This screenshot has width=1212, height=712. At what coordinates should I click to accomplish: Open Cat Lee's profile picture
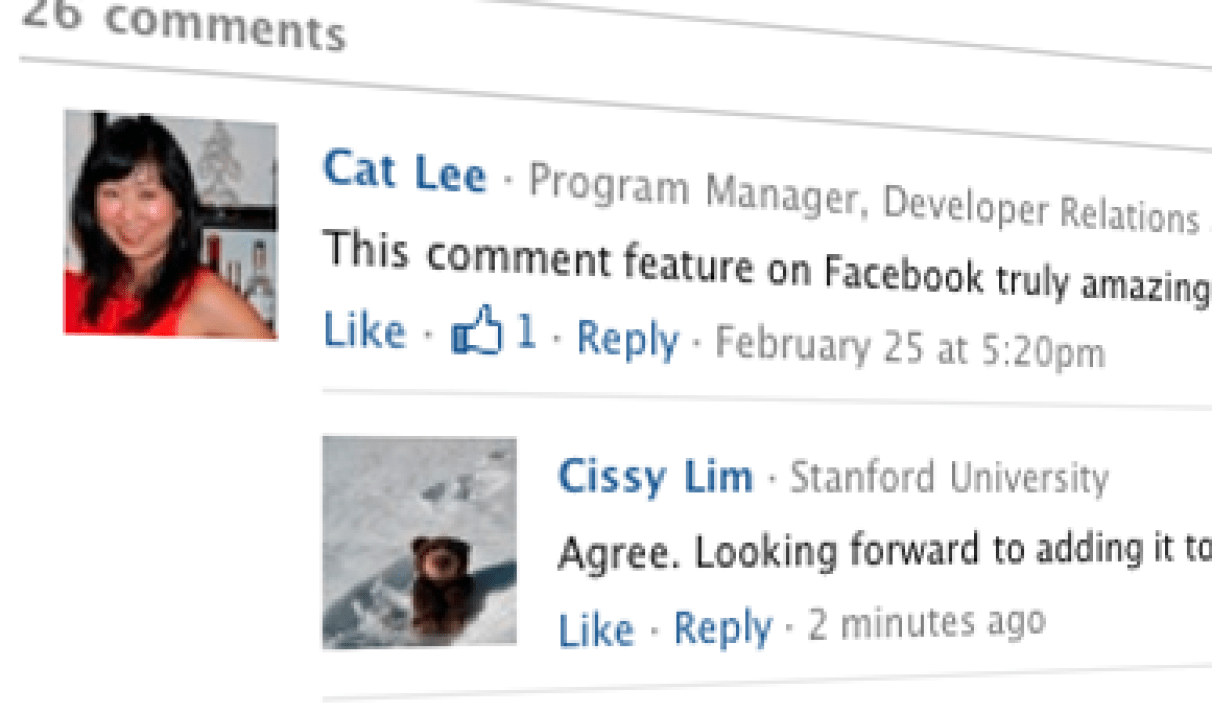click(170, 224)
